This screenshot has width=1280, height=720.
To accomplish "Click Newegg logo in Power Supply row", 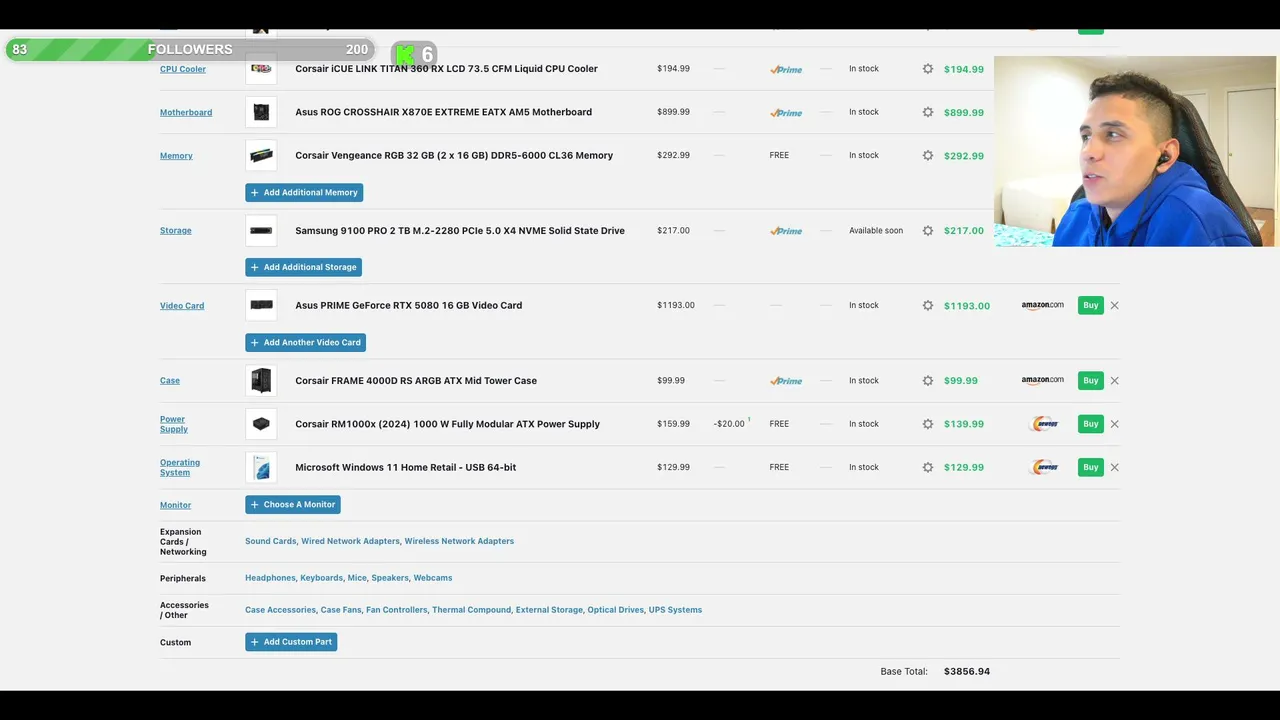I will point(1044,424).
